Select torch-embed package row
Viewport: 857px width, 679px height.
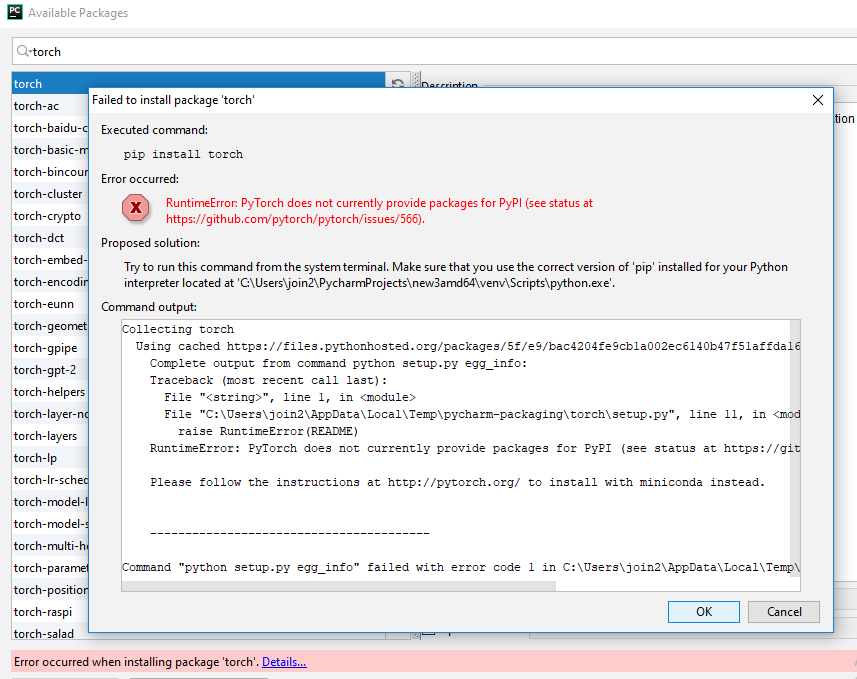50,260
